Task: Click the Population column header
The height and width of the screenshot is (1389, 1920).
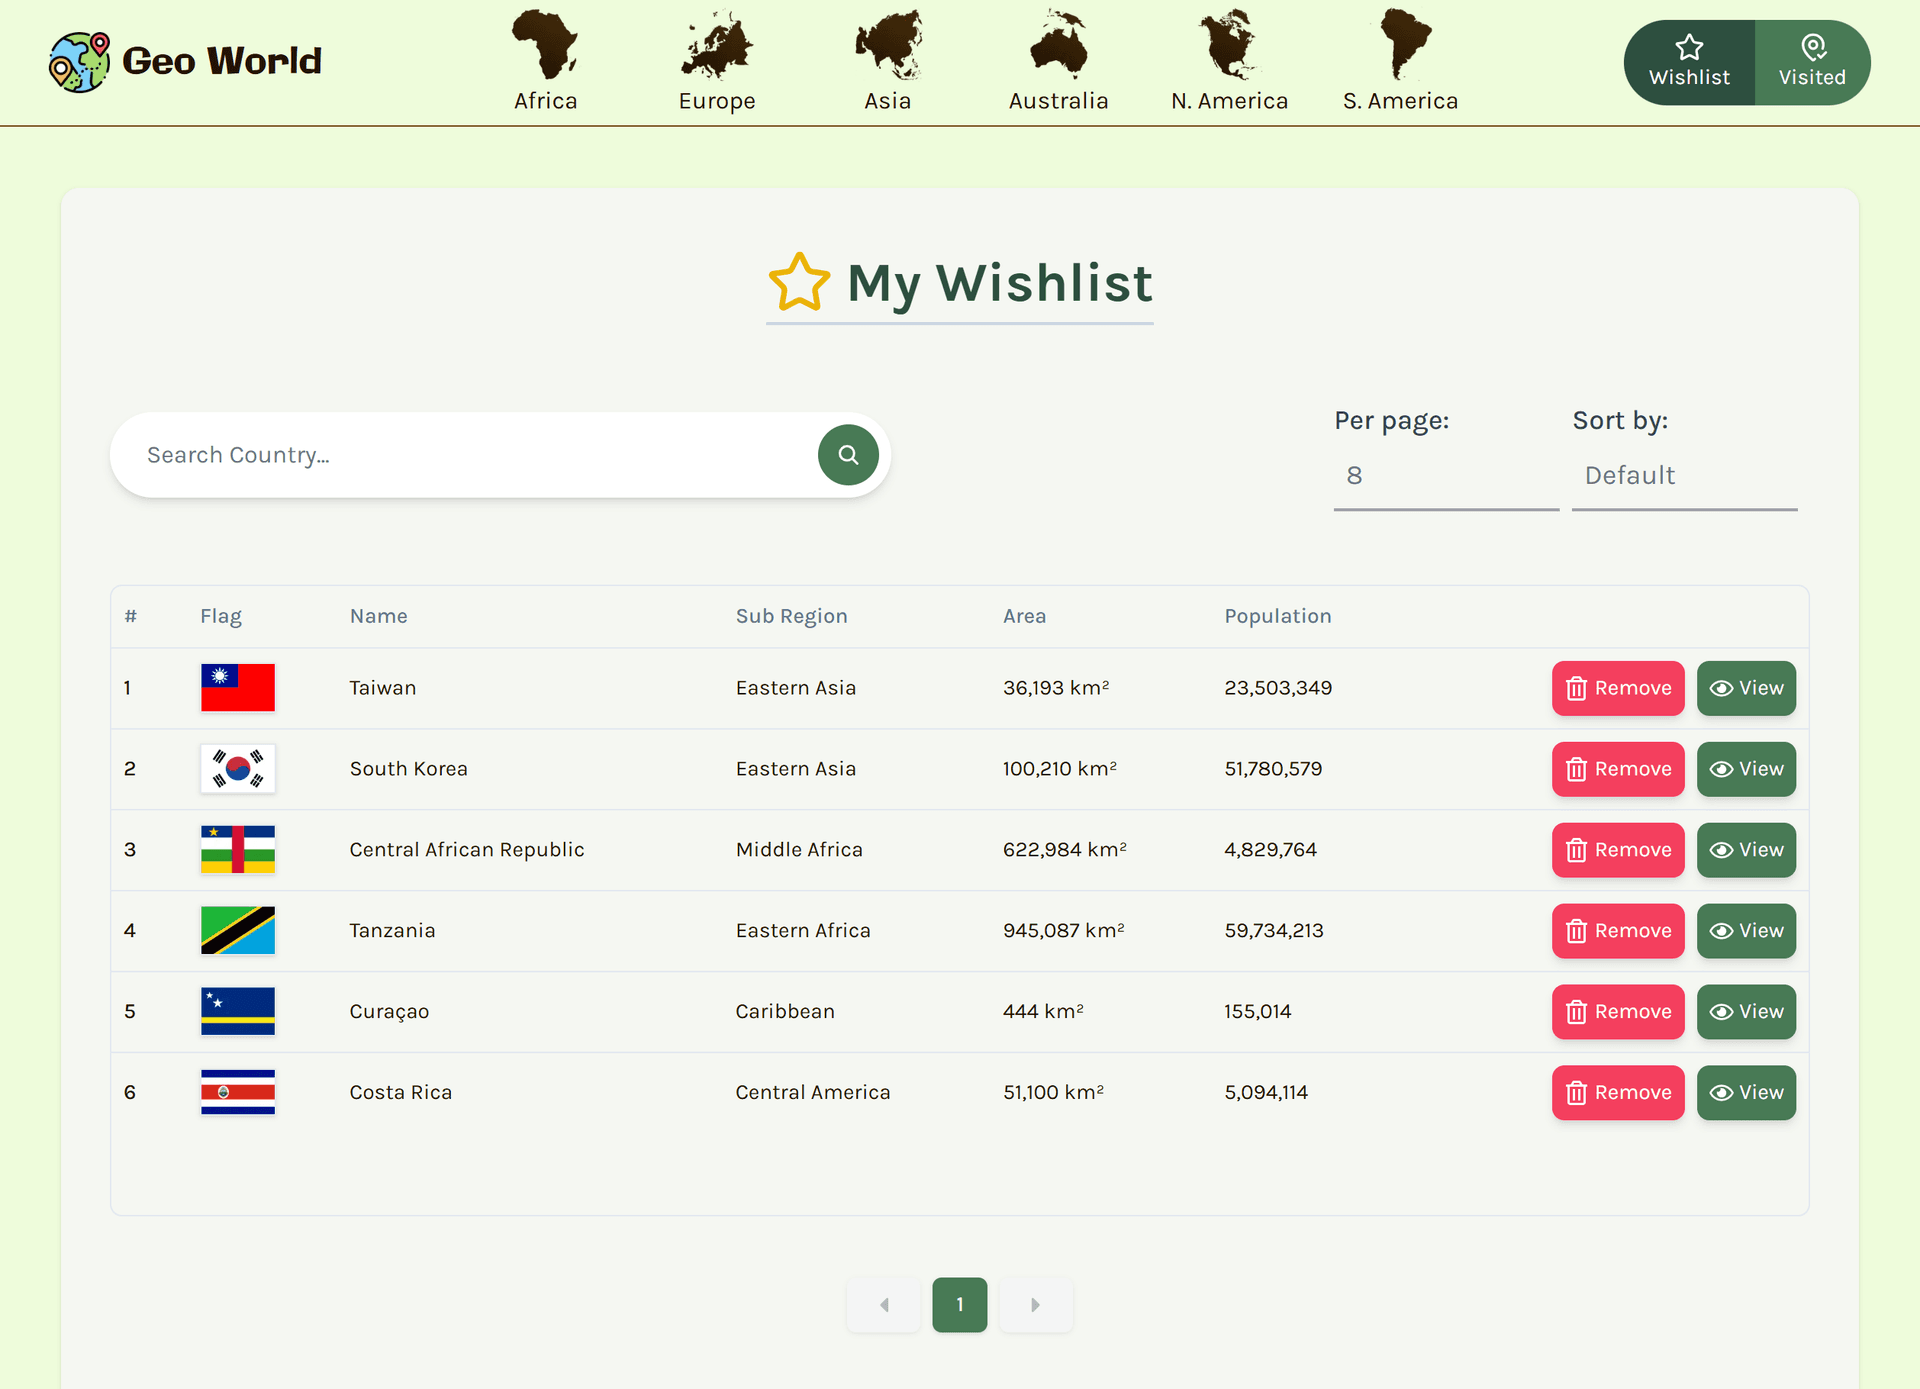Action: point(1278,616)
